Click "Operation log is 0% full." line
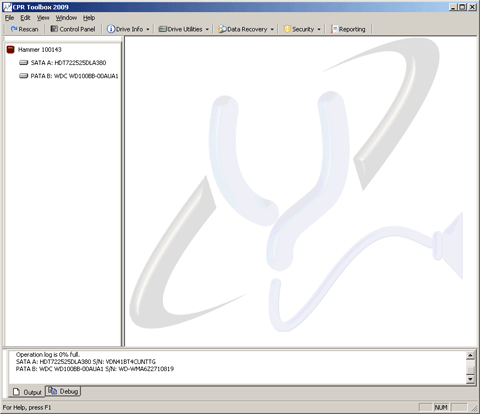 point(48,354)
